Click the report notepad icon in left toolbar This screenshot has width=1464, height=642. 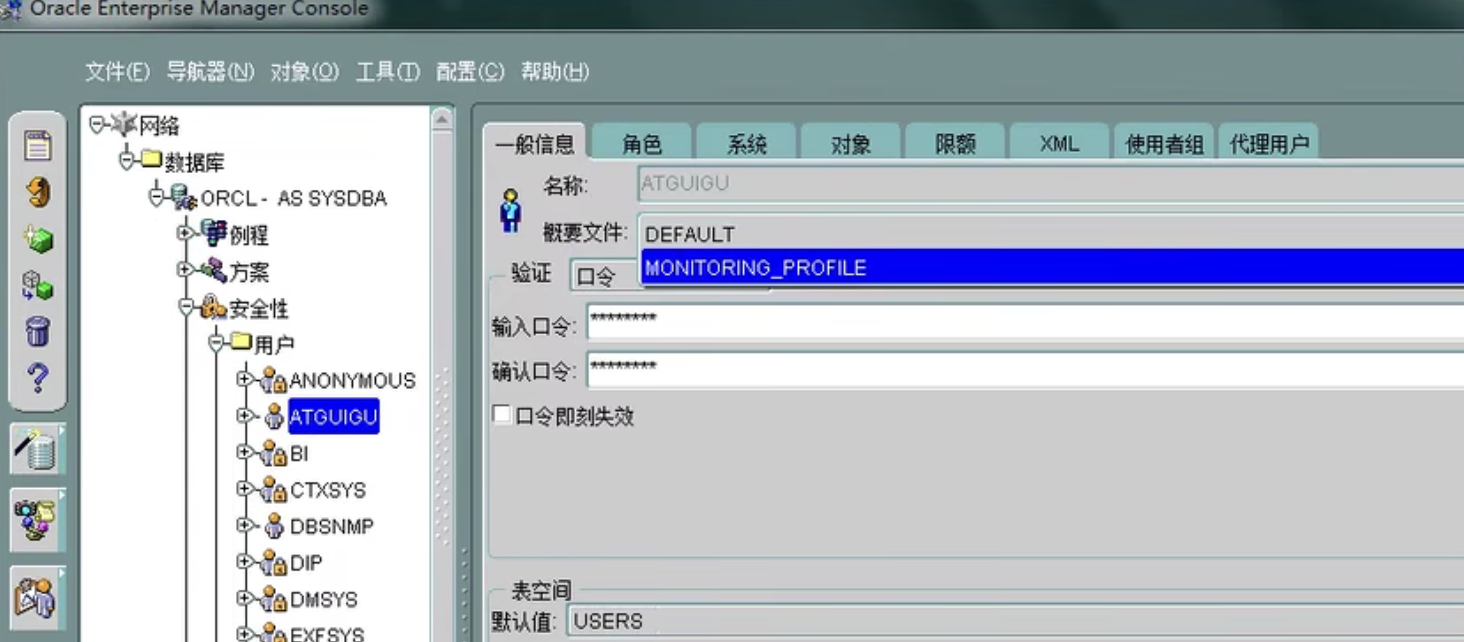[x=38, y=146]
